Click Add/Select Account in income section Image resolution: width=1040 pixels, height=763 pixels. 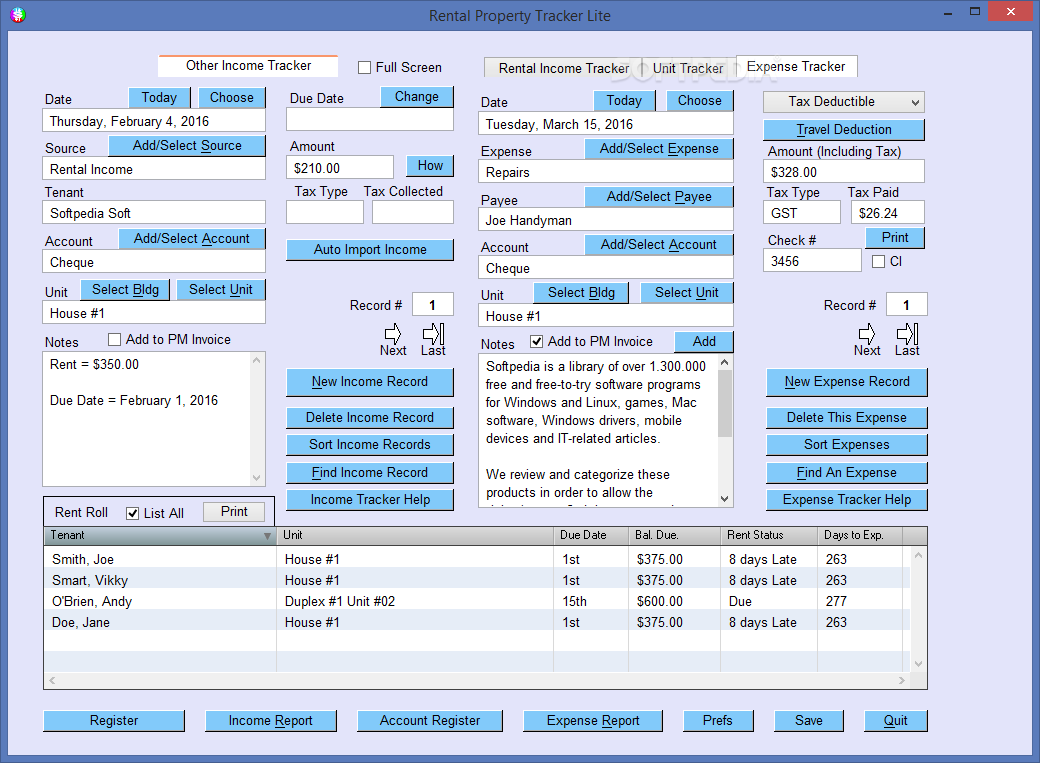[192, 239]
